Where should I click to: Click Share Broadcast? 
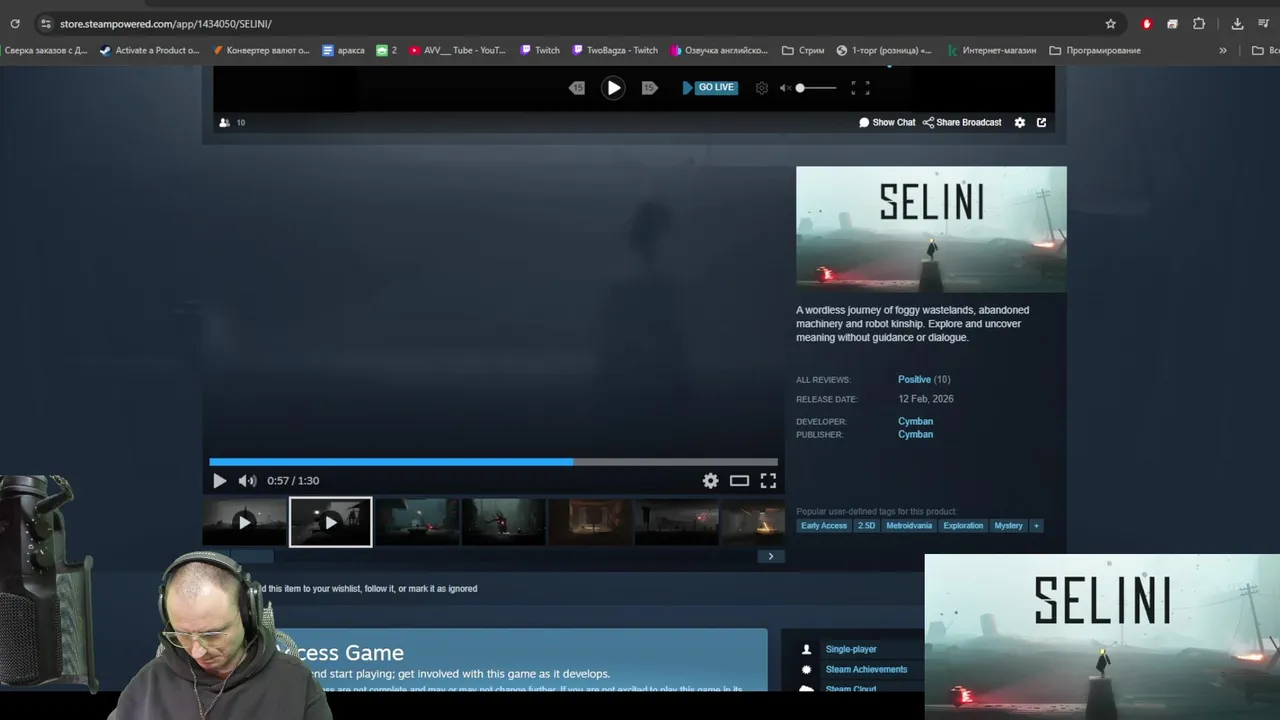962,122
